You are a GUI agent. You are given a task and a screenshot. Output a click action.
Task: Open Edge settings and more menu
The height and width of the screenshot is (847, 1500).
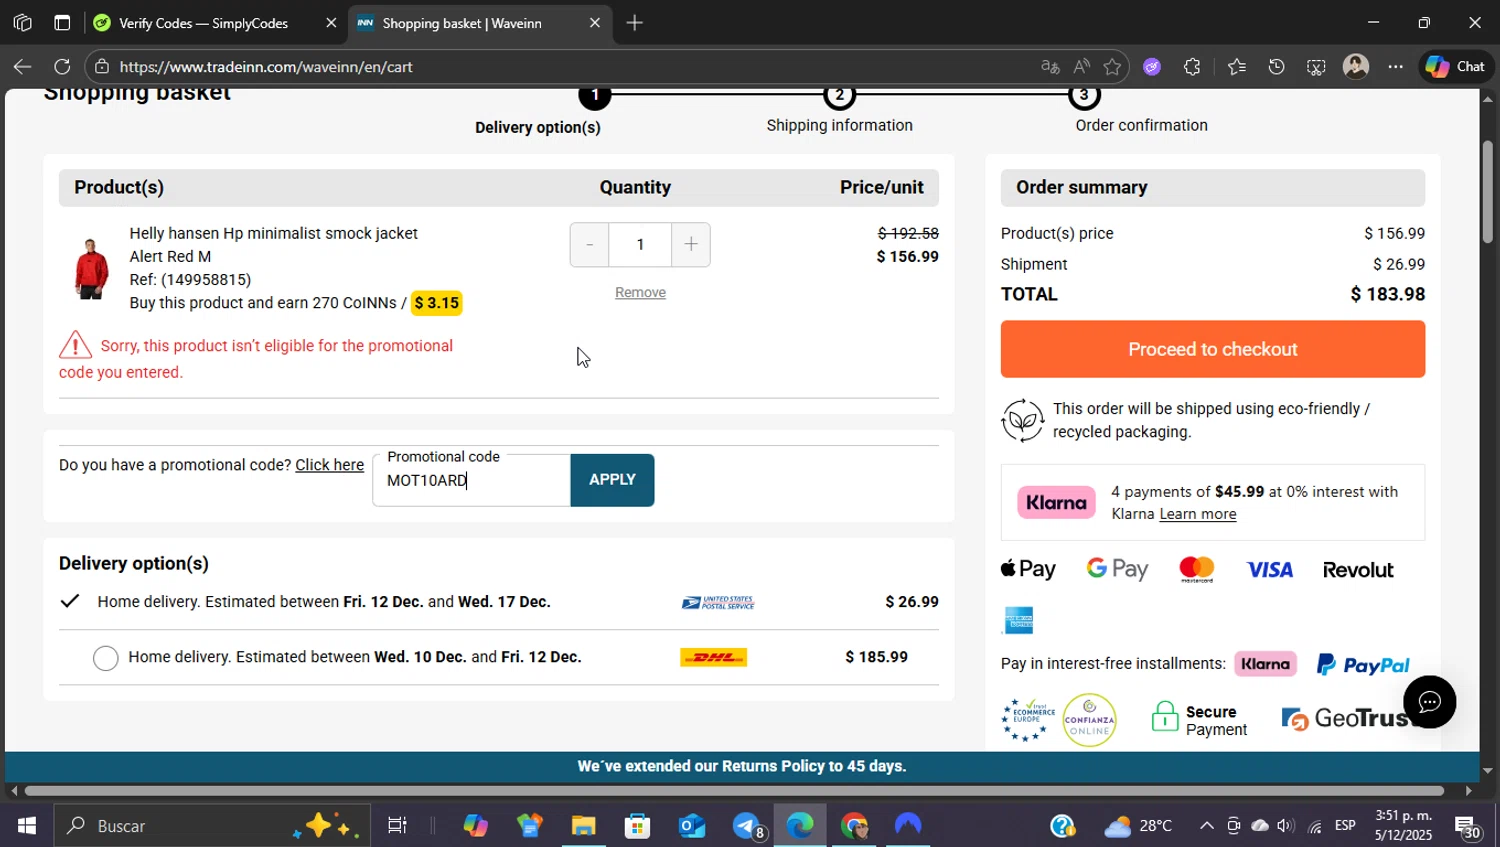pos(1396,67)
